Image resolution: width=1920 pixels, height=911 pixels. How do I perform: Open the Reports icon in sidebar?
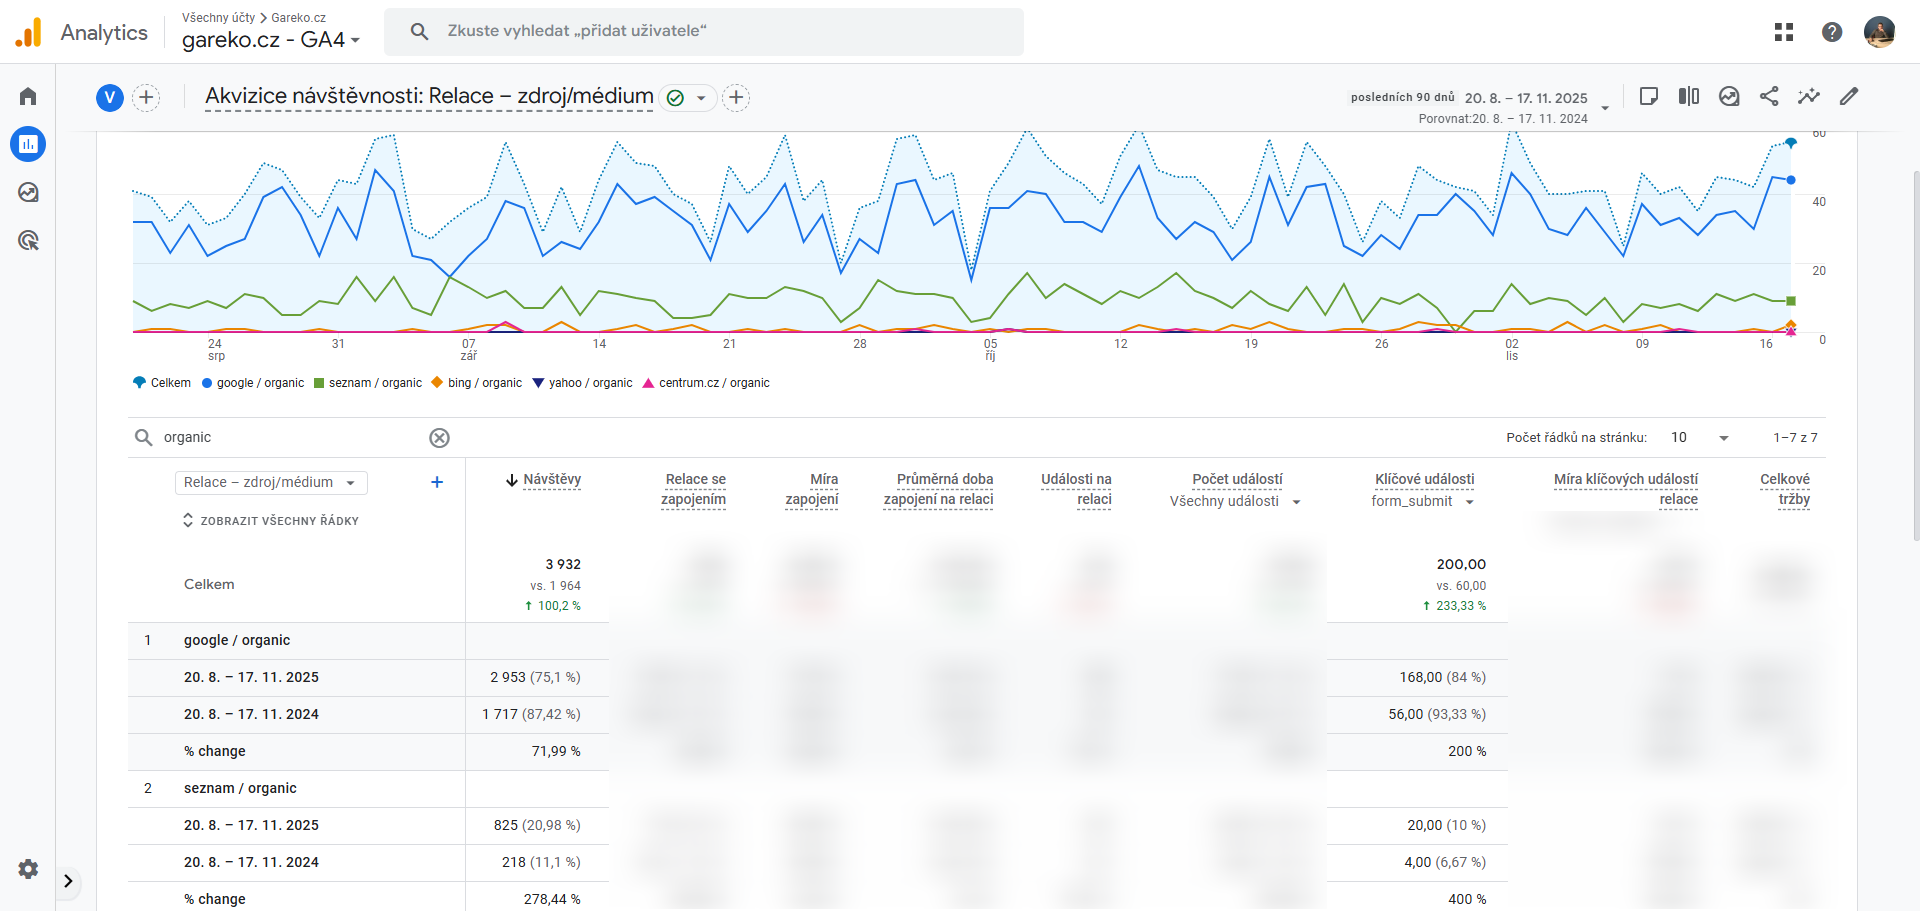click(28, 145)
